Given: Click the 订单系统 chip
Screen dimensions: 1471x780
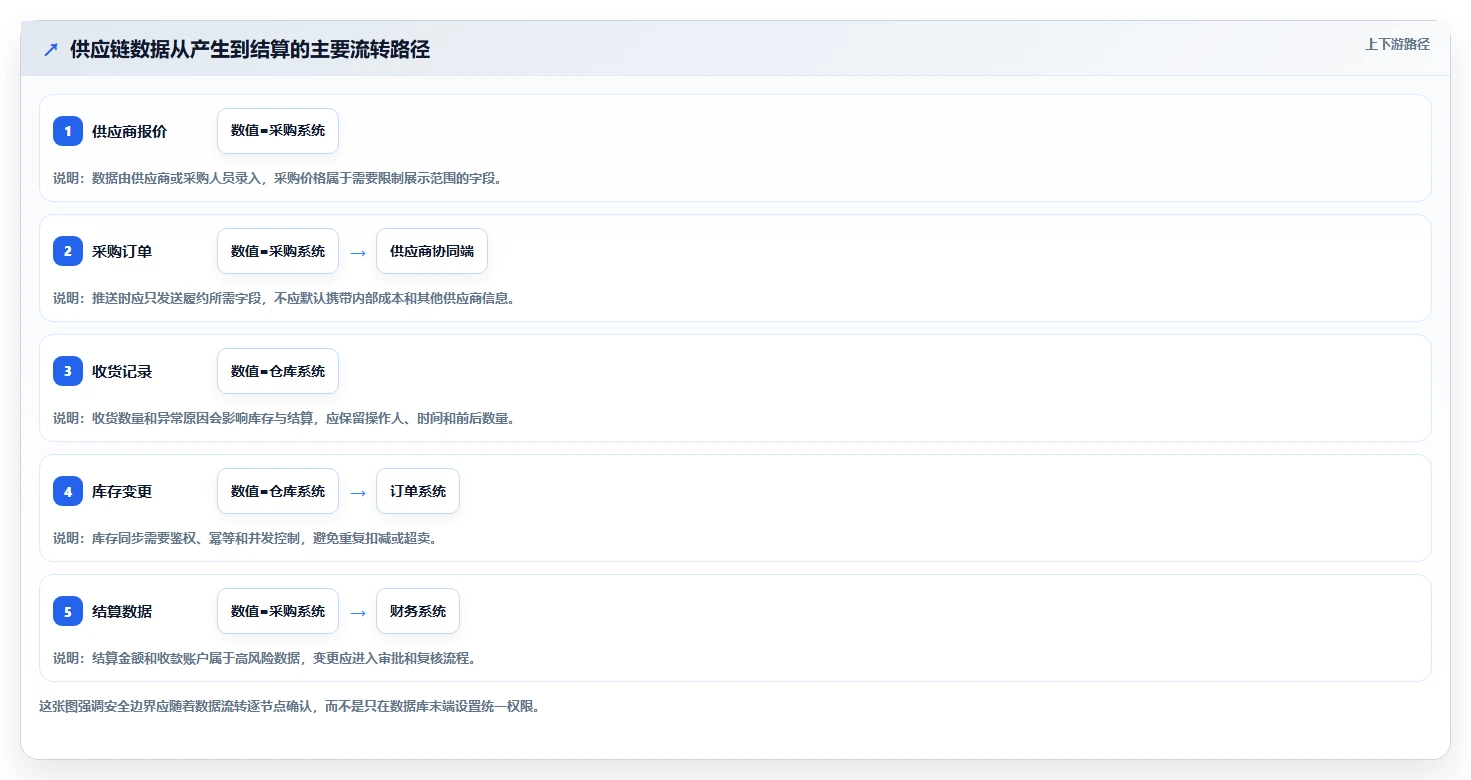Looking at the screenshot, I should tap(418, 491).
